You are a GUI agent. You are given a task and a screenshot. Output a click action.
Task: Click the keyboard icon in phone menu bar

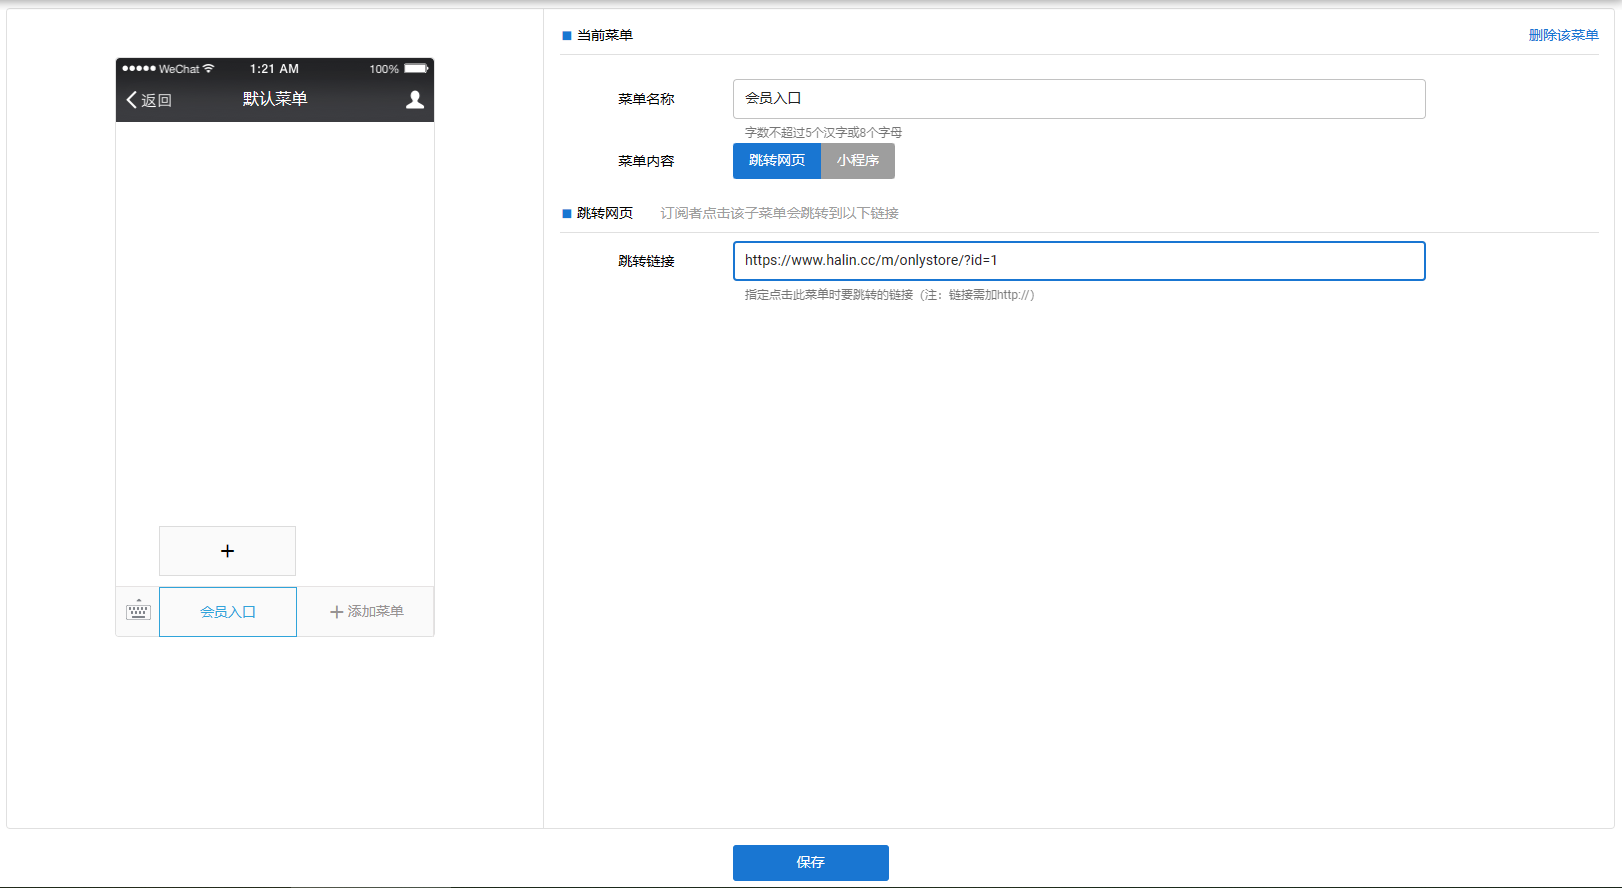click(138, 610)
